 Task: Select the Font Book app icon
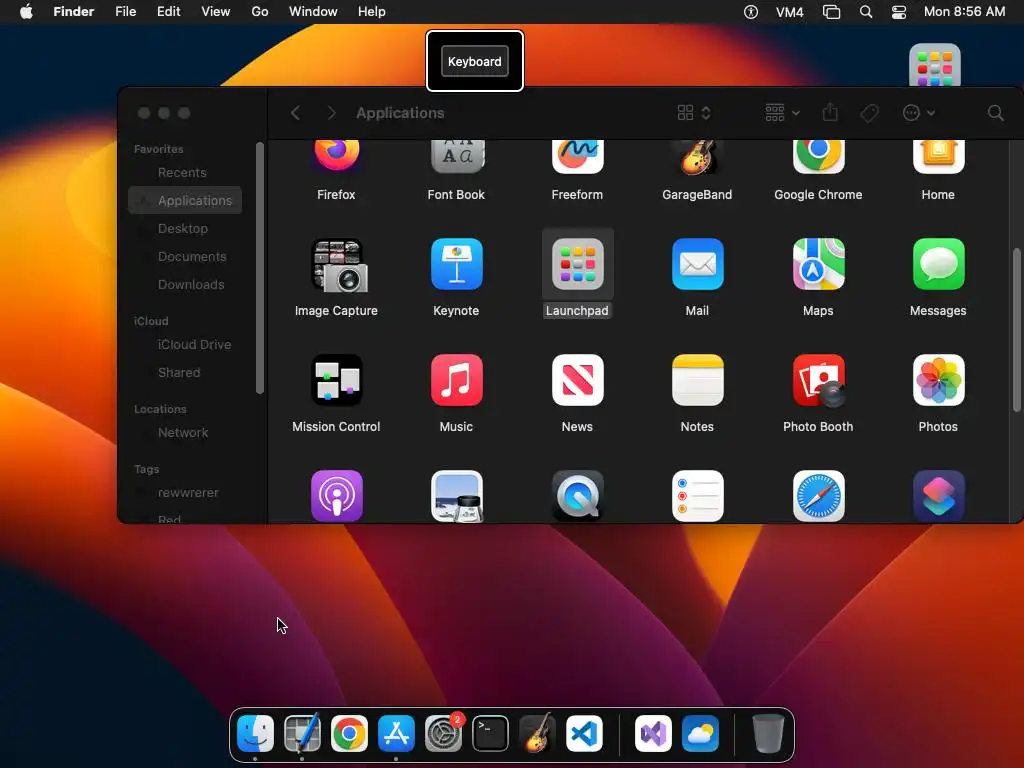(x=456, y=156)
